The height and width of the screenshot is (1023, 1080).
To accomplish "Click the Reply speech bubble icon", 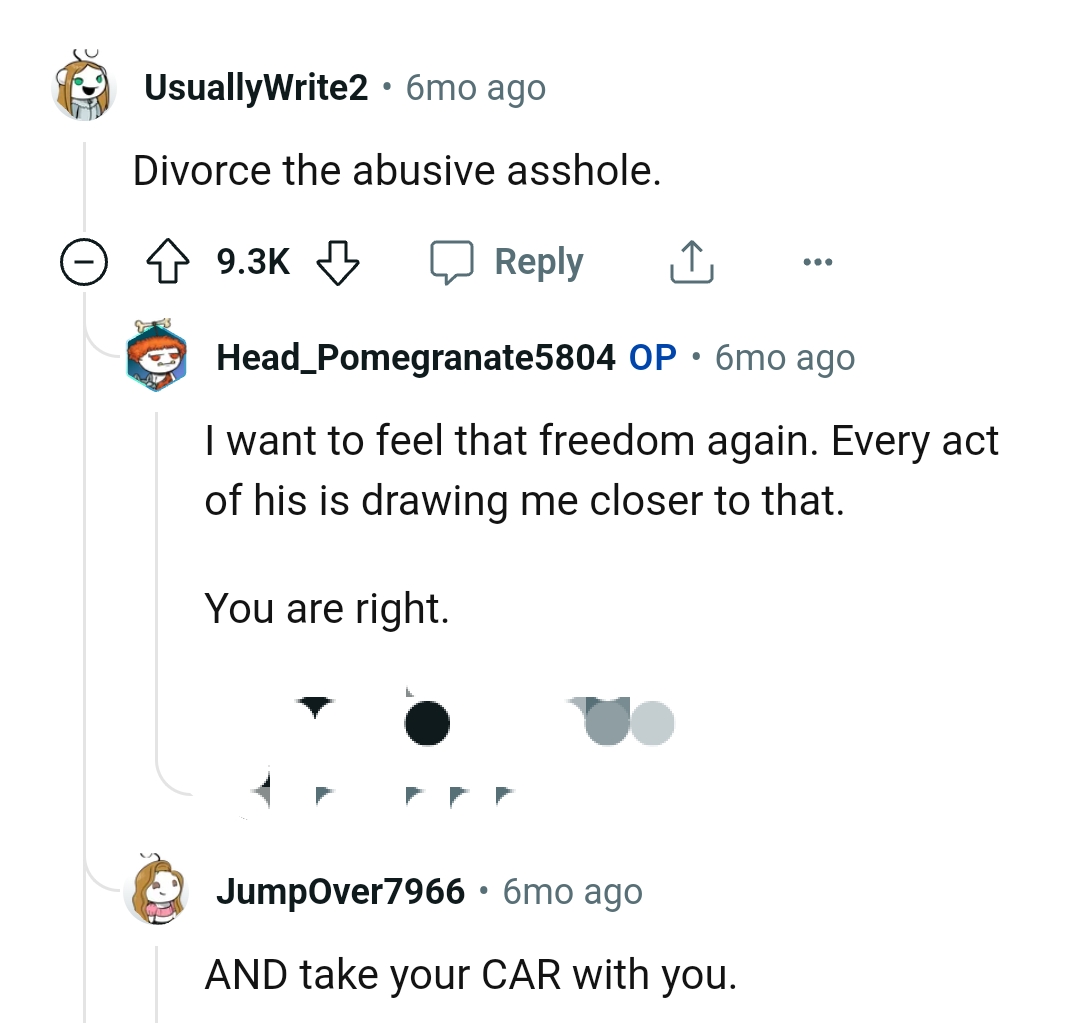I will 453,261.
